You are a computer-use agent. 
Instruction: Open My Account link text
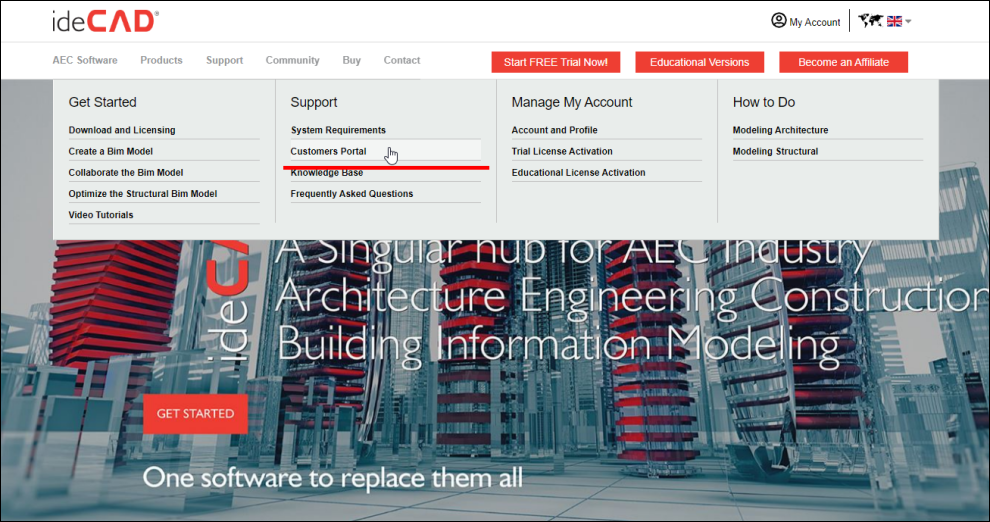point(814,22)
